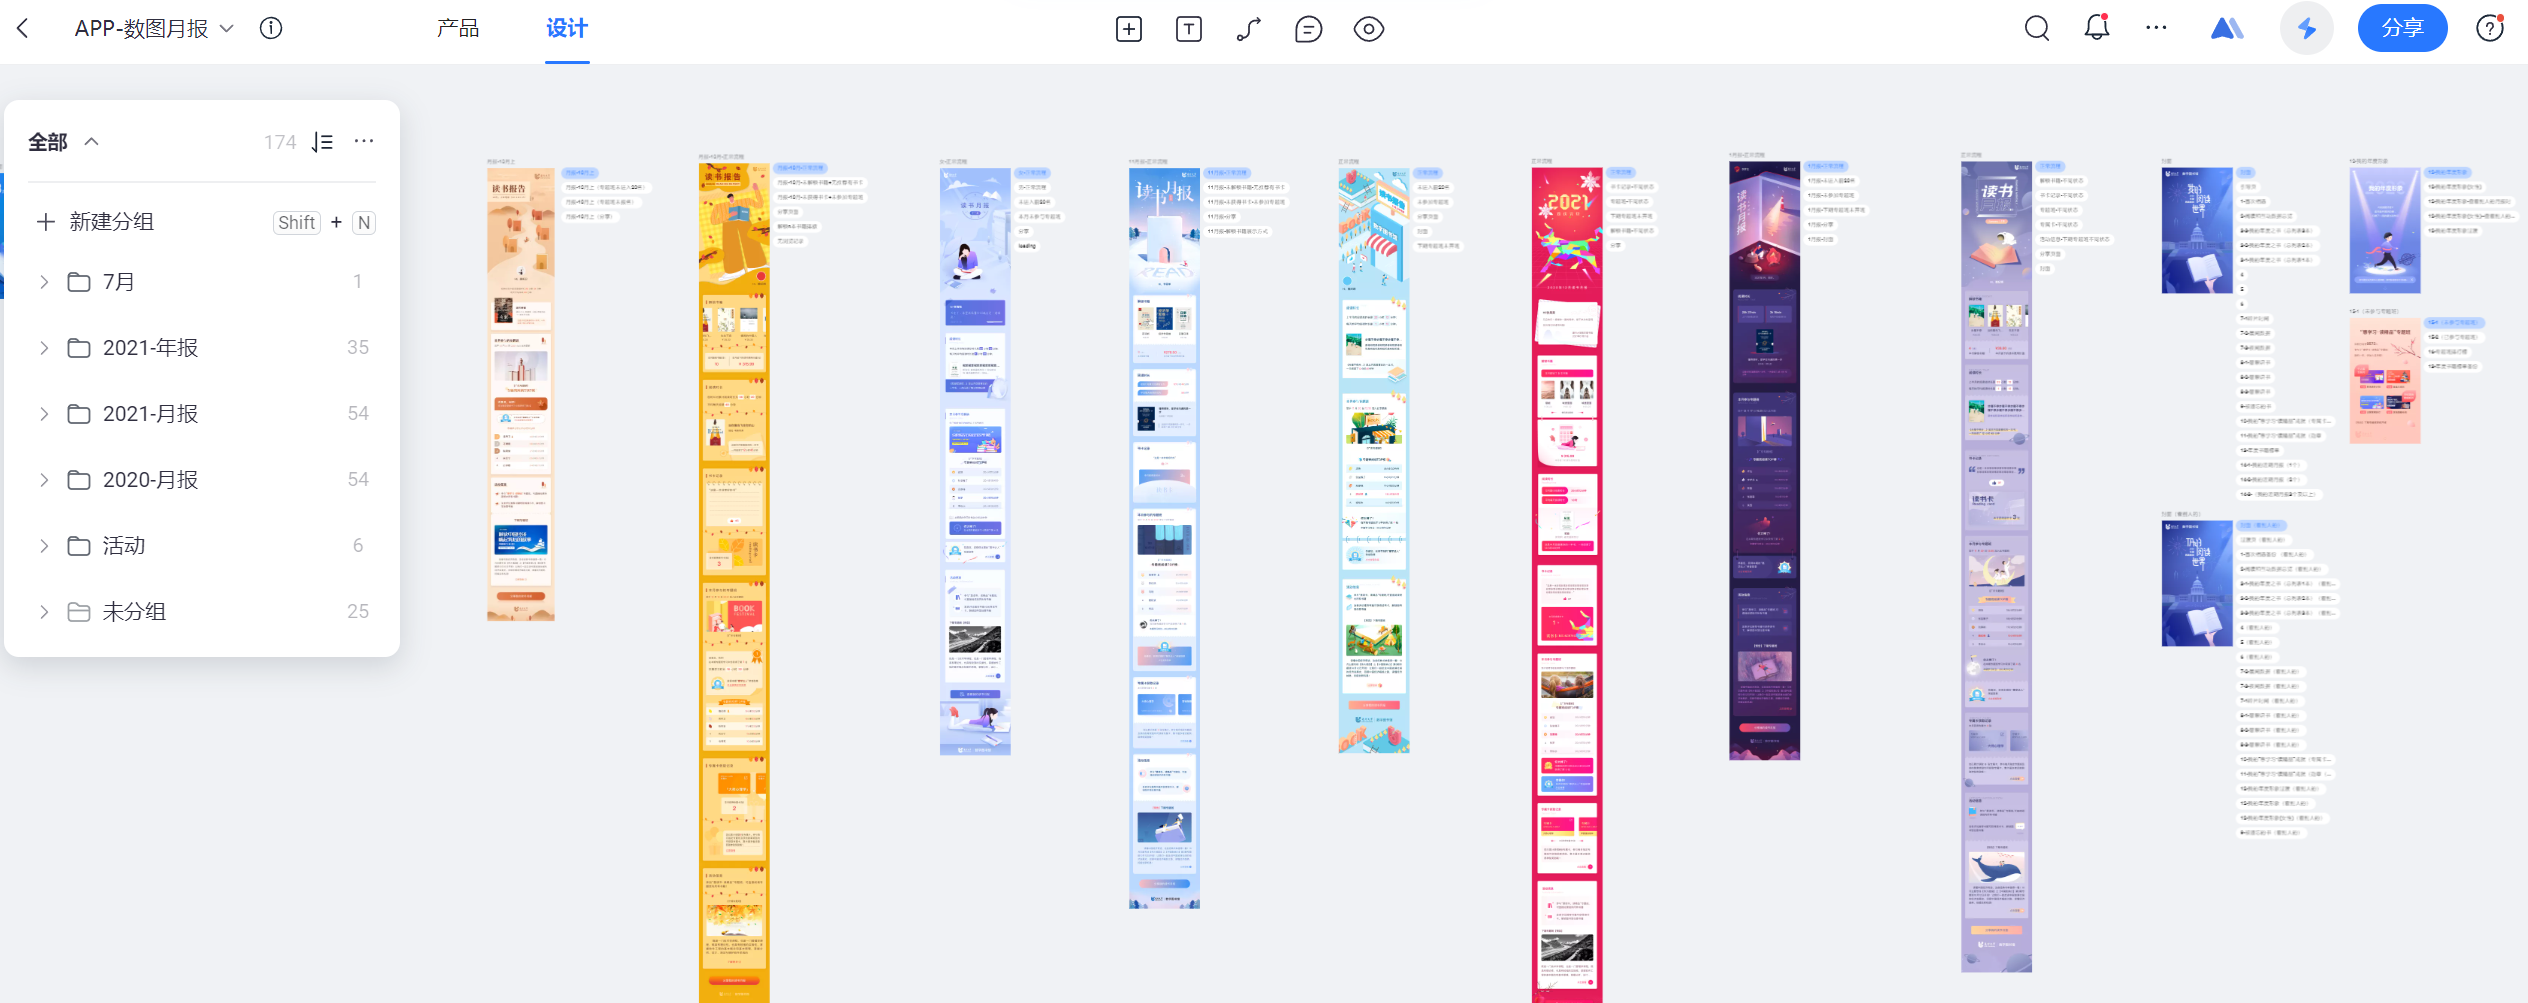
Task: Expand the 2021-年报 folder arrow
Action: tap(44, 348)
